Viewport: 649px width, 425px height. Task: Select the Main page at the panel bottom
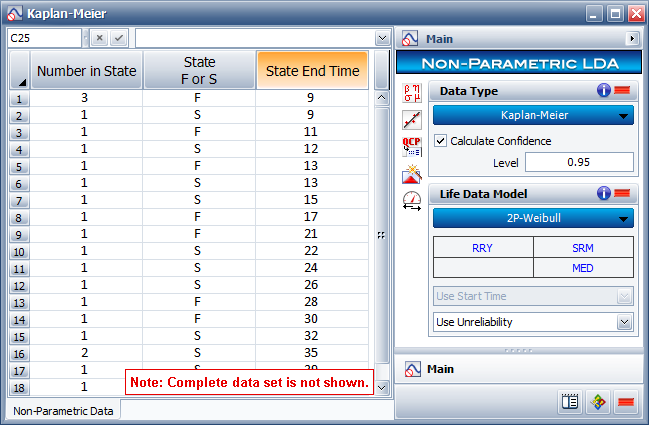[440, 369]
